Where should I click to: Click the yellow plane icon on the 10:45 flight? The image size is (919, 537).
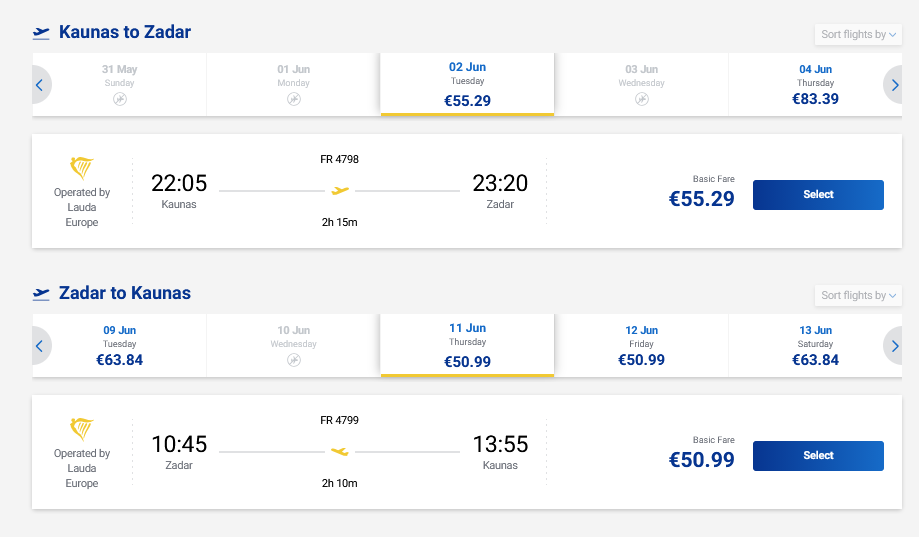[340, 451]
